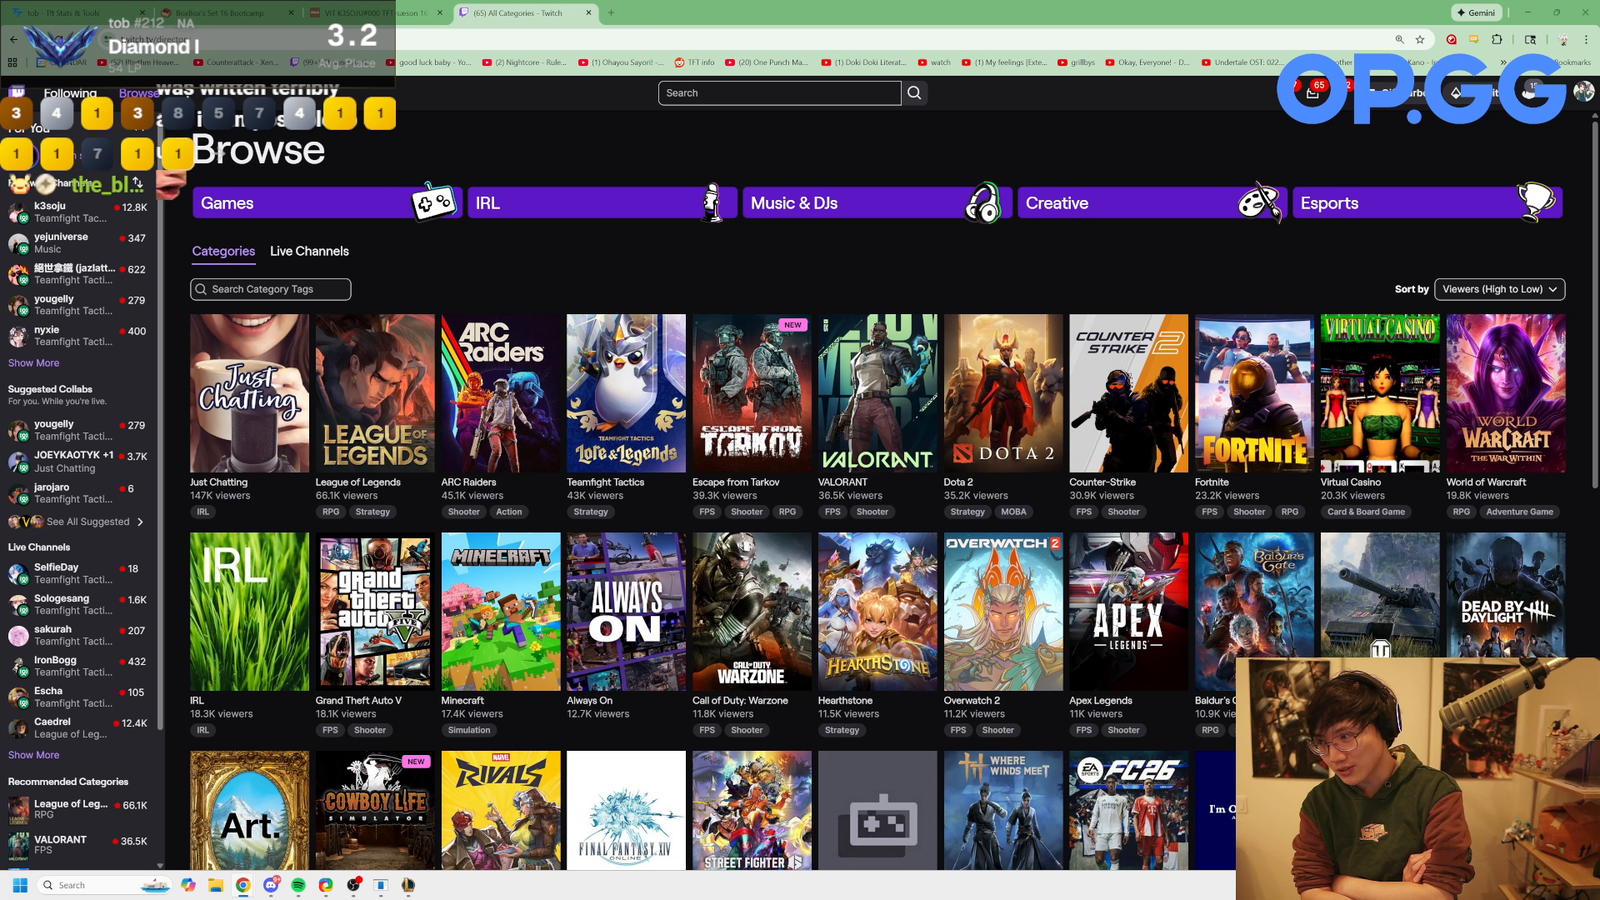The image size is (1600, 900).
Task: Click JOEYKAOTYK +1 suggested collab
Action: 78,461
